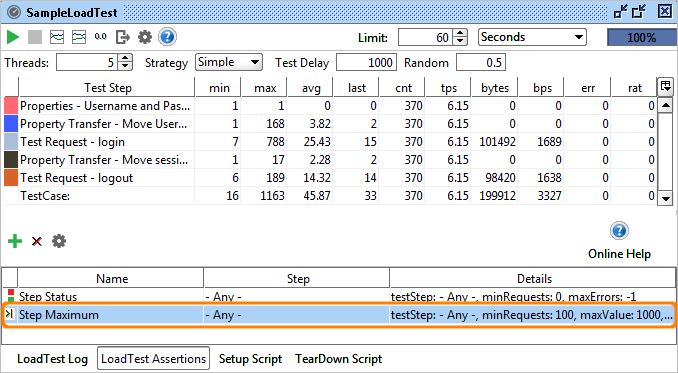Click the minimize-to-icon window button in title bar

click(621, 12)
